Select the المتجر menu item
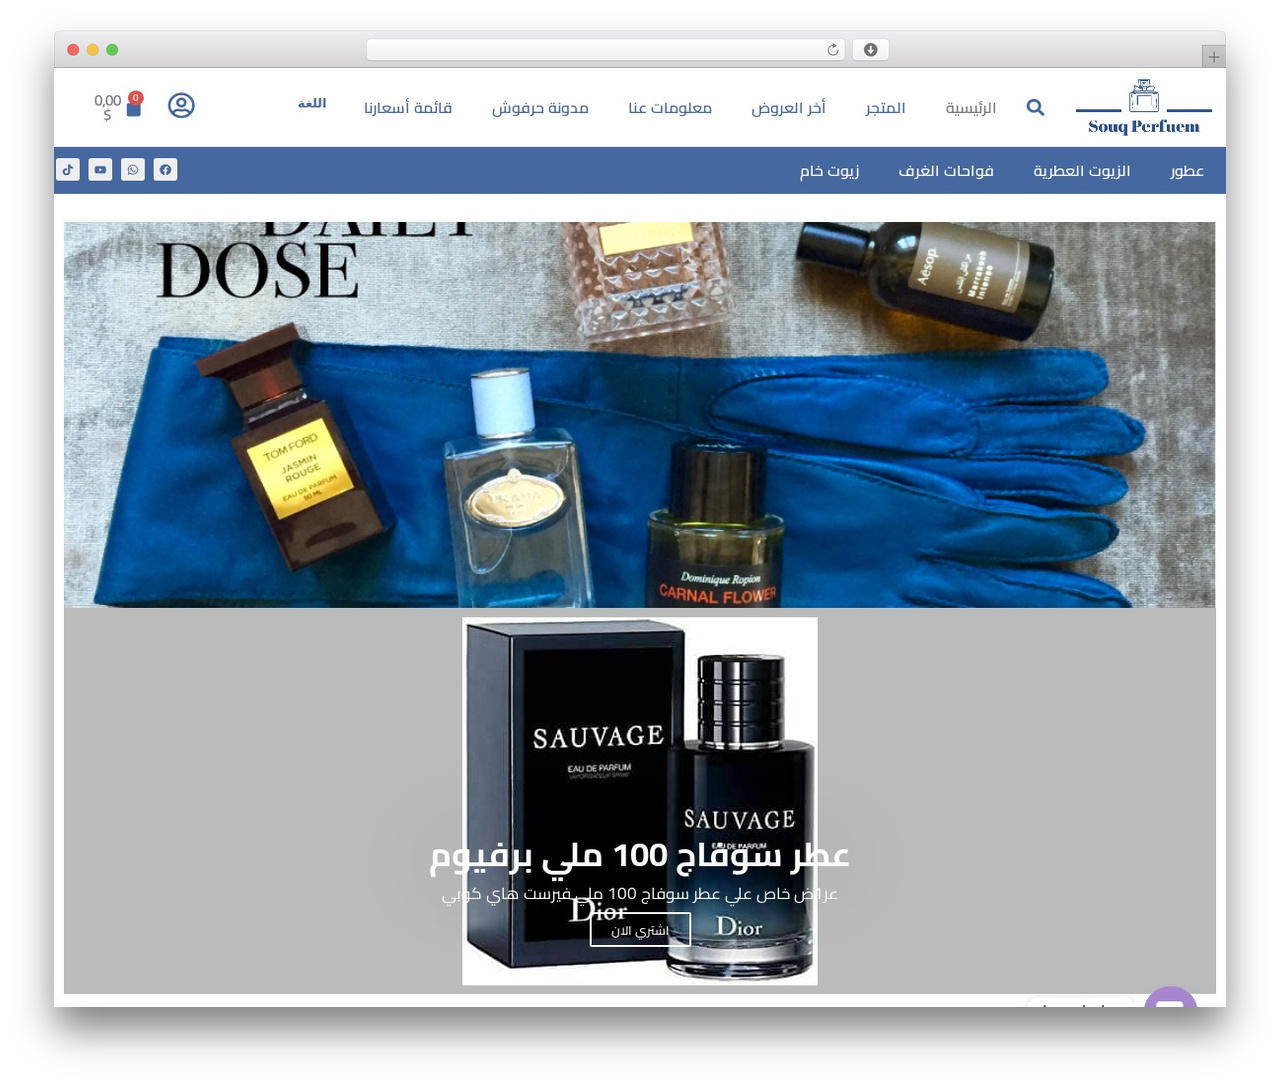The width and height of the screenshot is (1280, 1084). pos(885,107)
